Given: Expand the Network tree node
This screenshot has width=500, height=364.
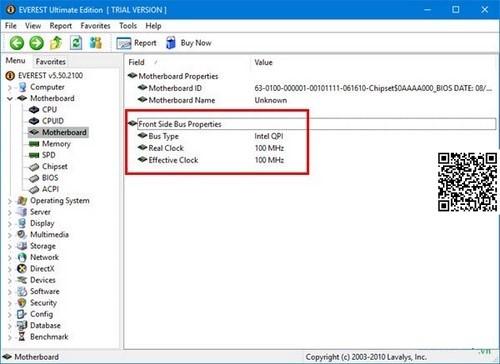Looking at the screenshot, I should 10,258.
